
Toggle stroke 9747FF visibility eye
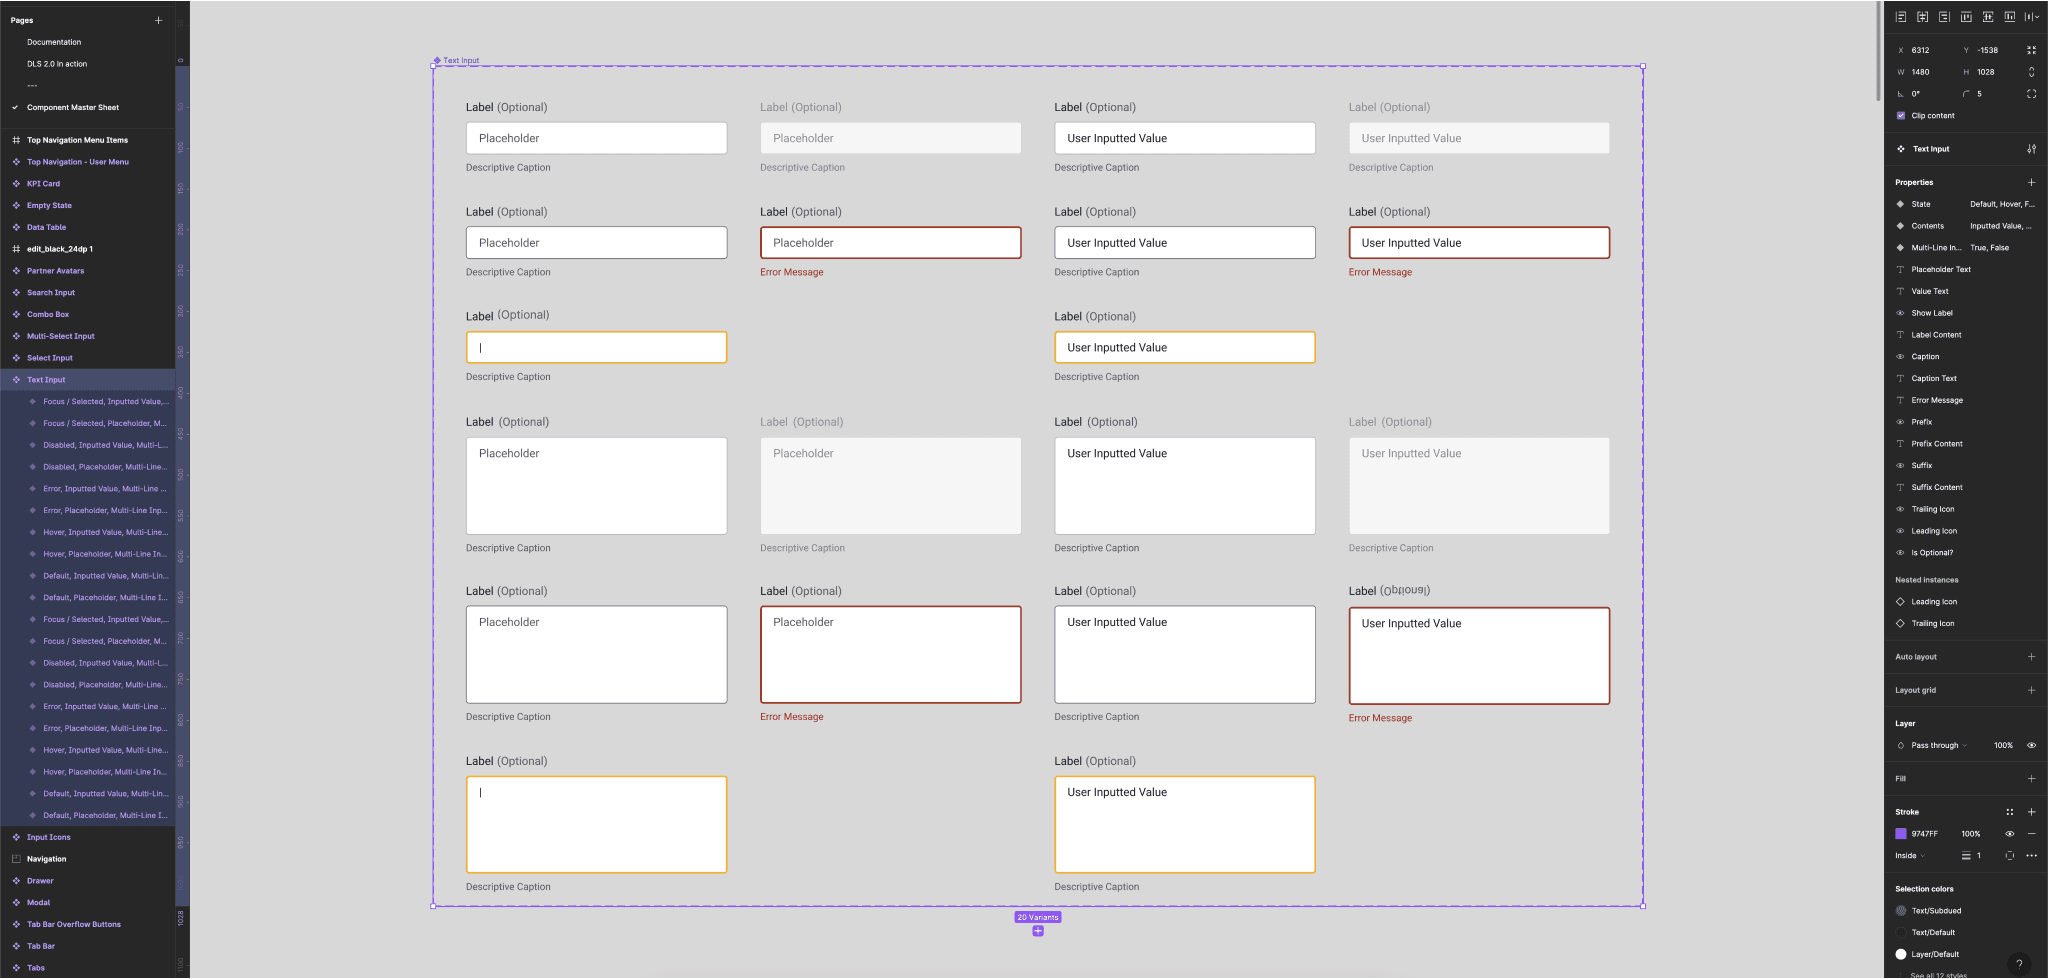pos(2009,834)
